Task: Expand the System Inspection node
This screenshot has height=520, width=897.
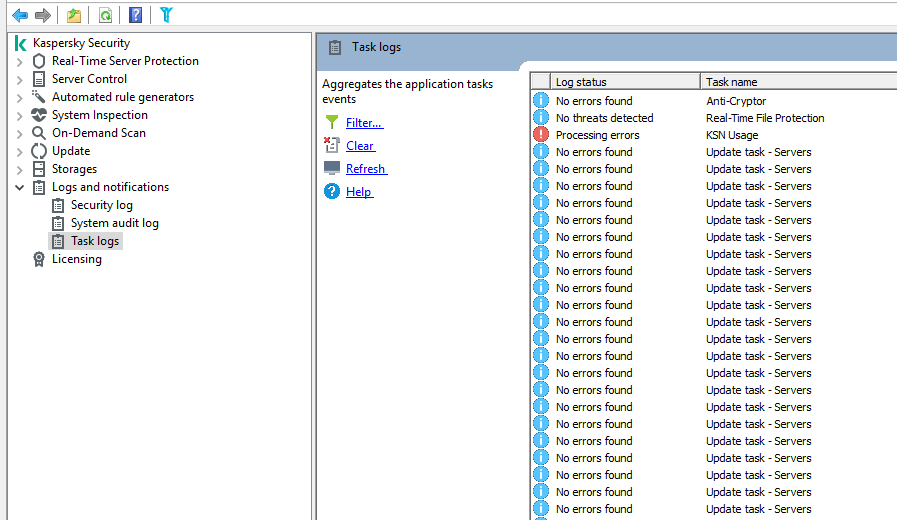Action: 19,116
